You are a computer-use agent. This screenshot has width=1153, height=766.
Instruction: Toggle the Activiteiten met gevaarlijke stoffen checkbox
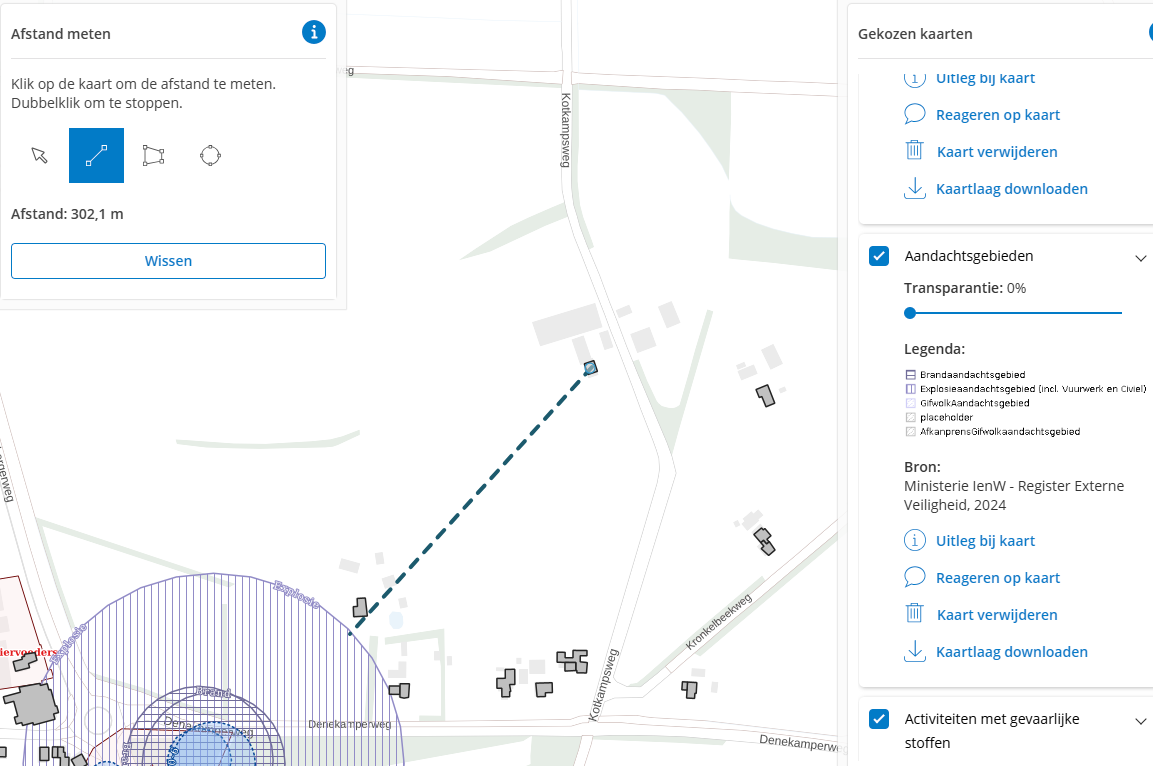point(879,719)
